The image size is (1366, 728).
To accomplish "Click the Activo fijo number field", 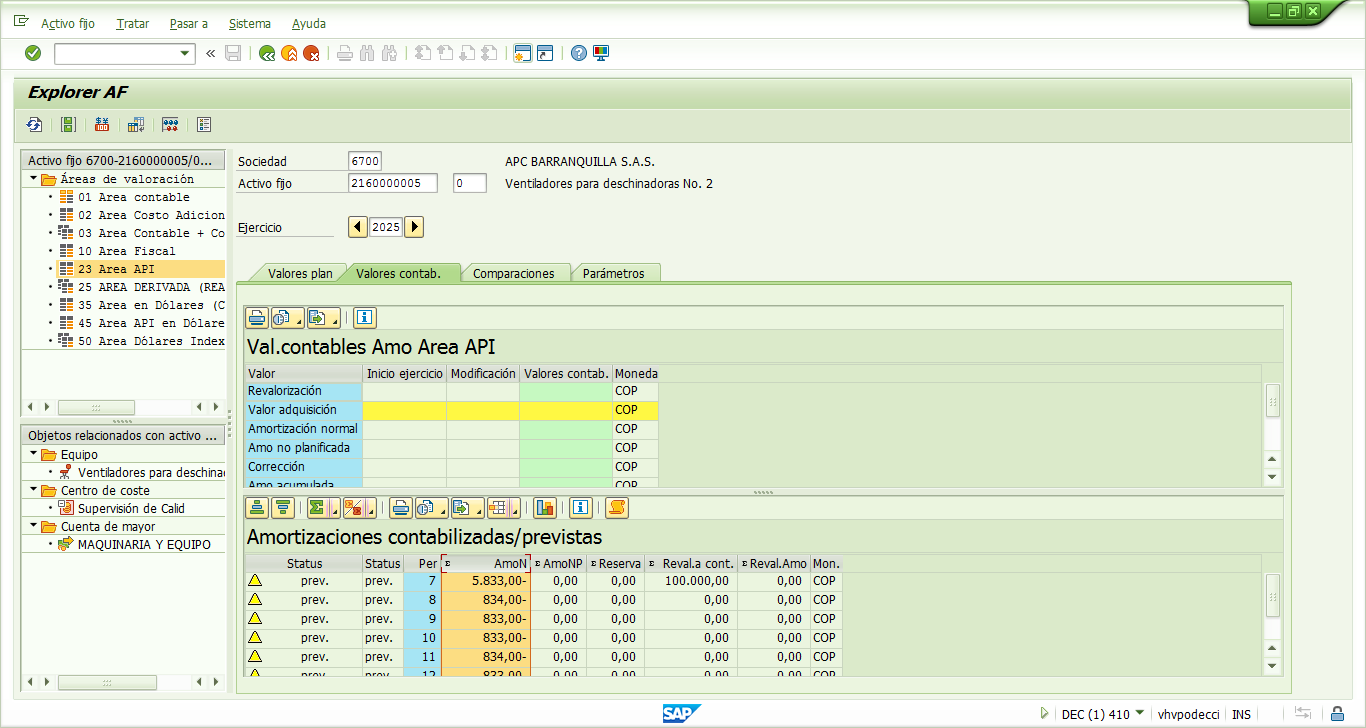I will point(393,183).
